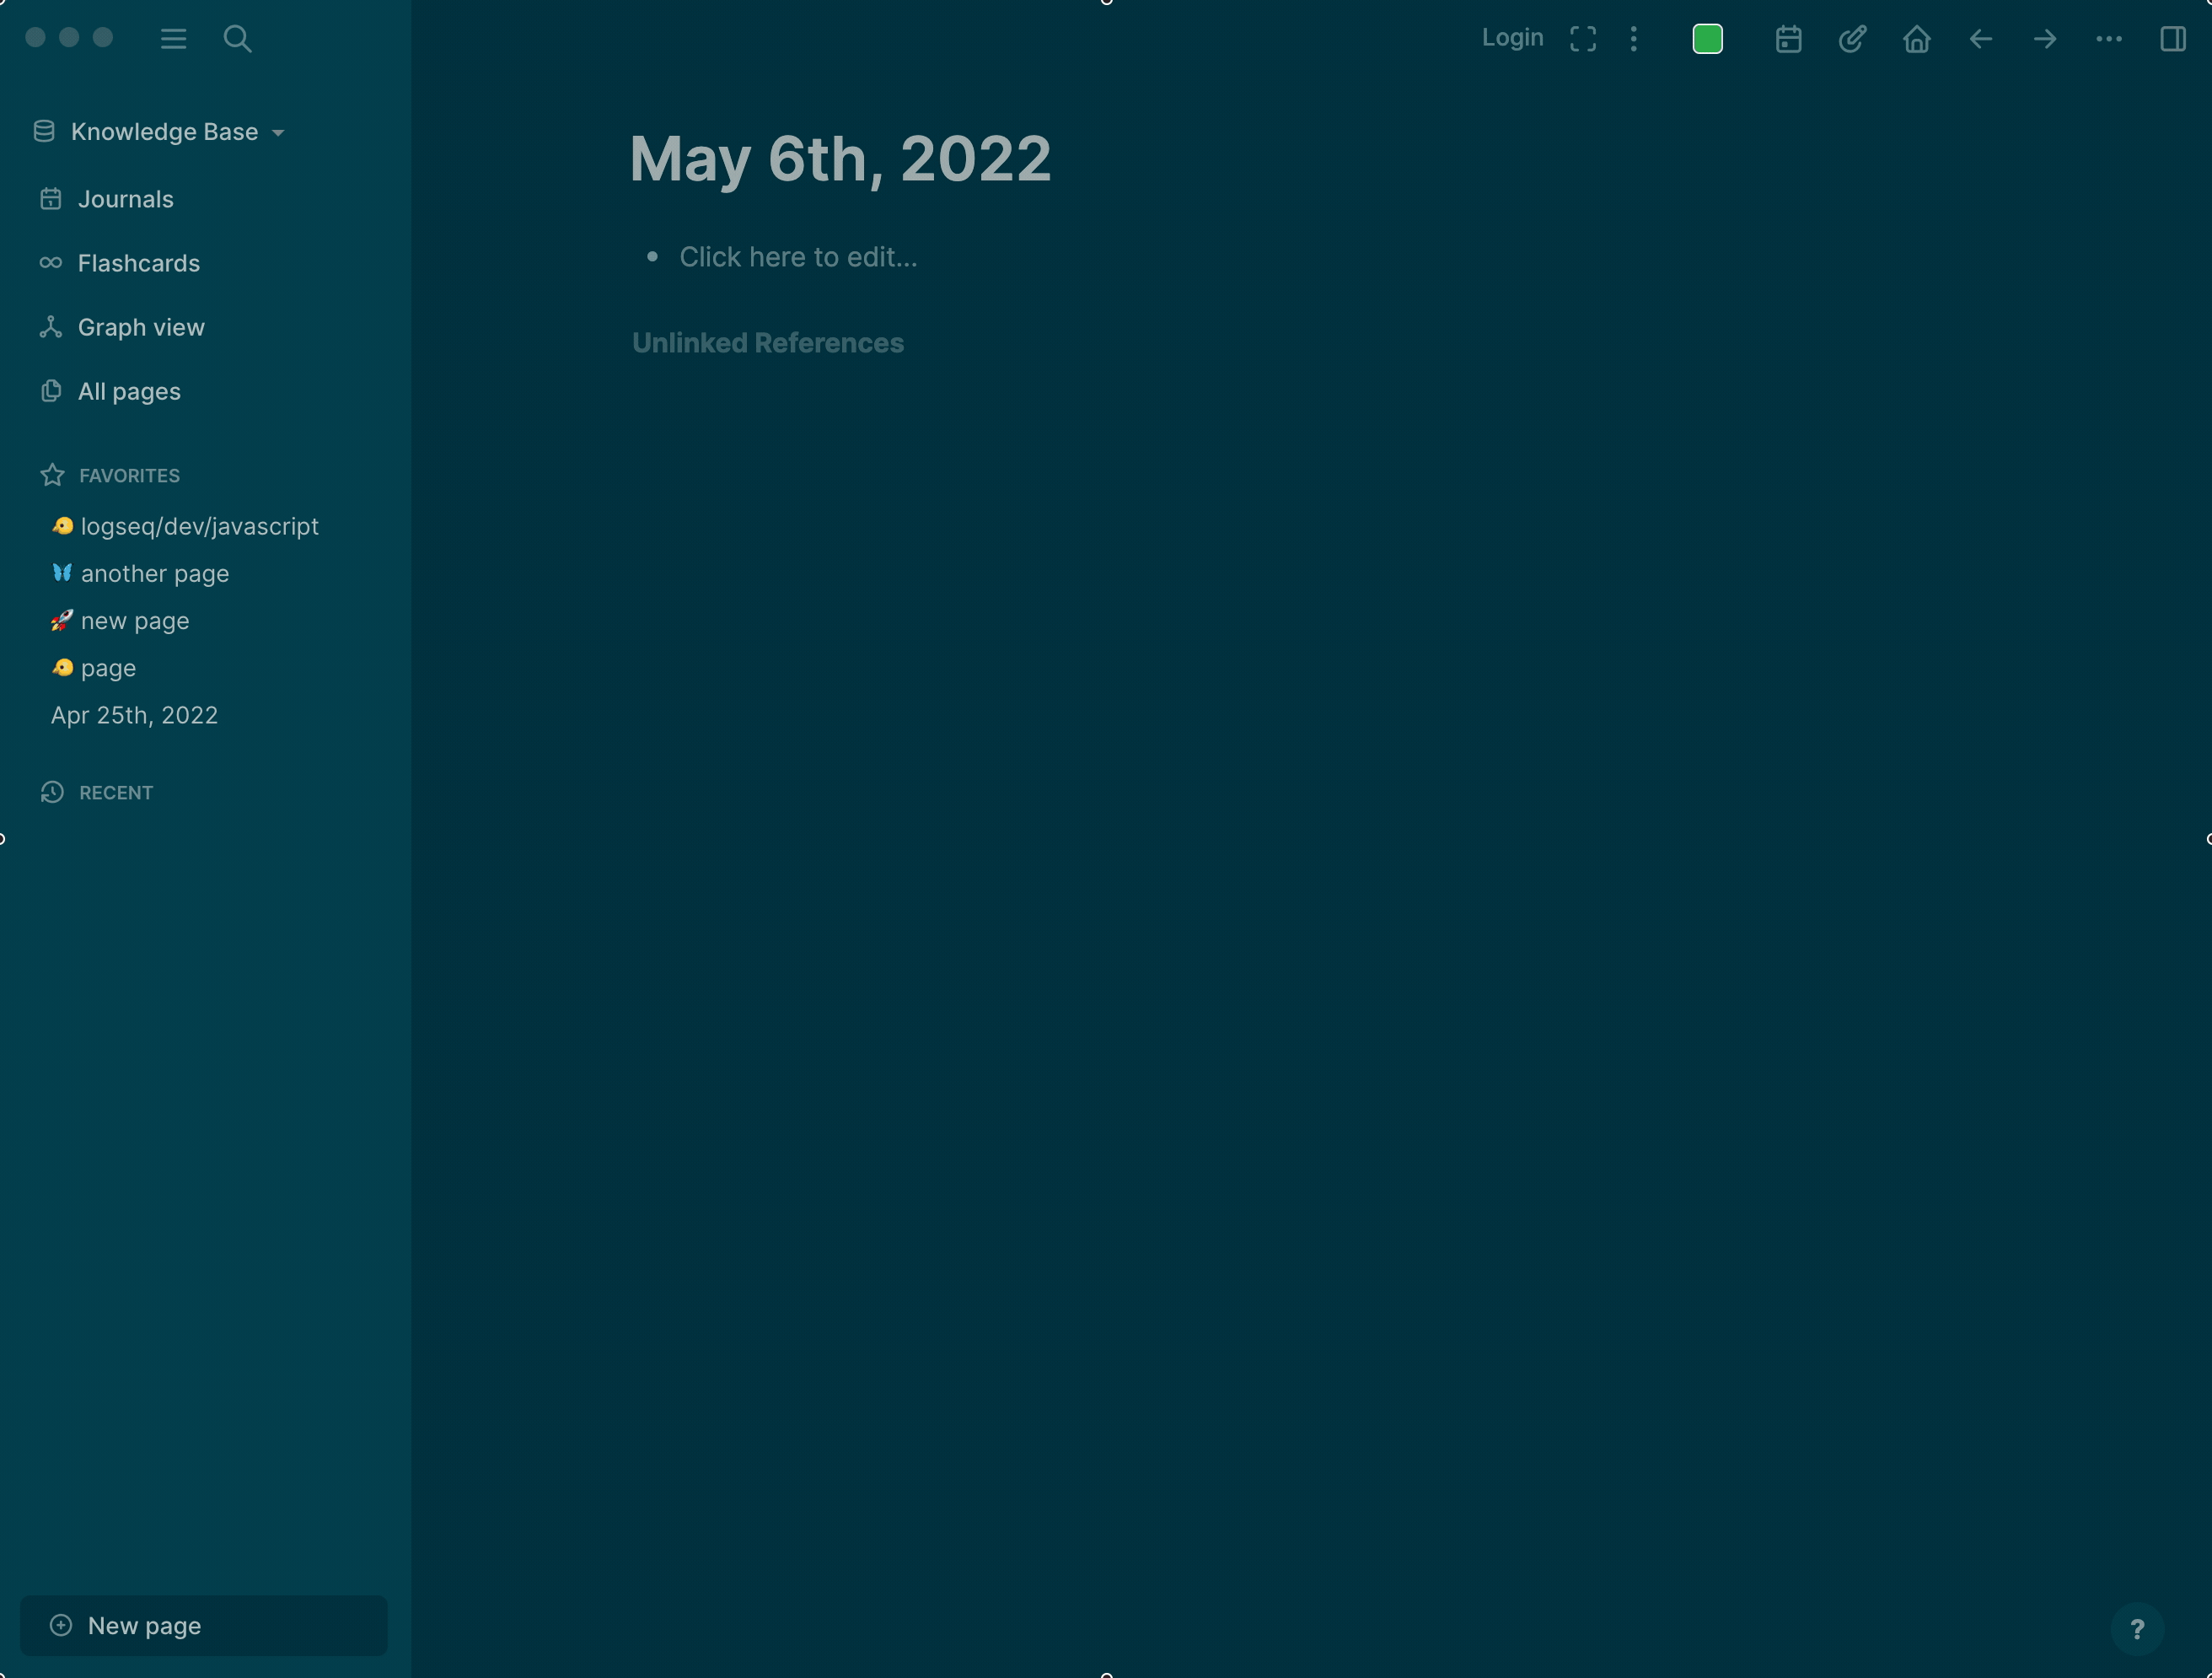Open logseq/dev/javascript favorite page
The width and height of the screenshot is (2212, 1678).
pos(197,525)
